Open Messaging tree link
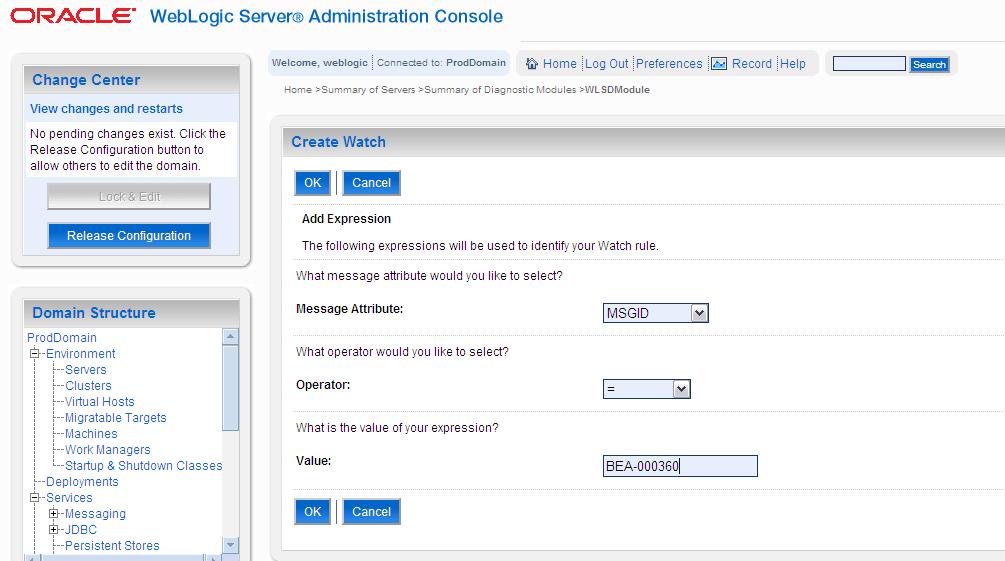The height and width of the screenshot is (561, 1005). [x=95, y=514]
